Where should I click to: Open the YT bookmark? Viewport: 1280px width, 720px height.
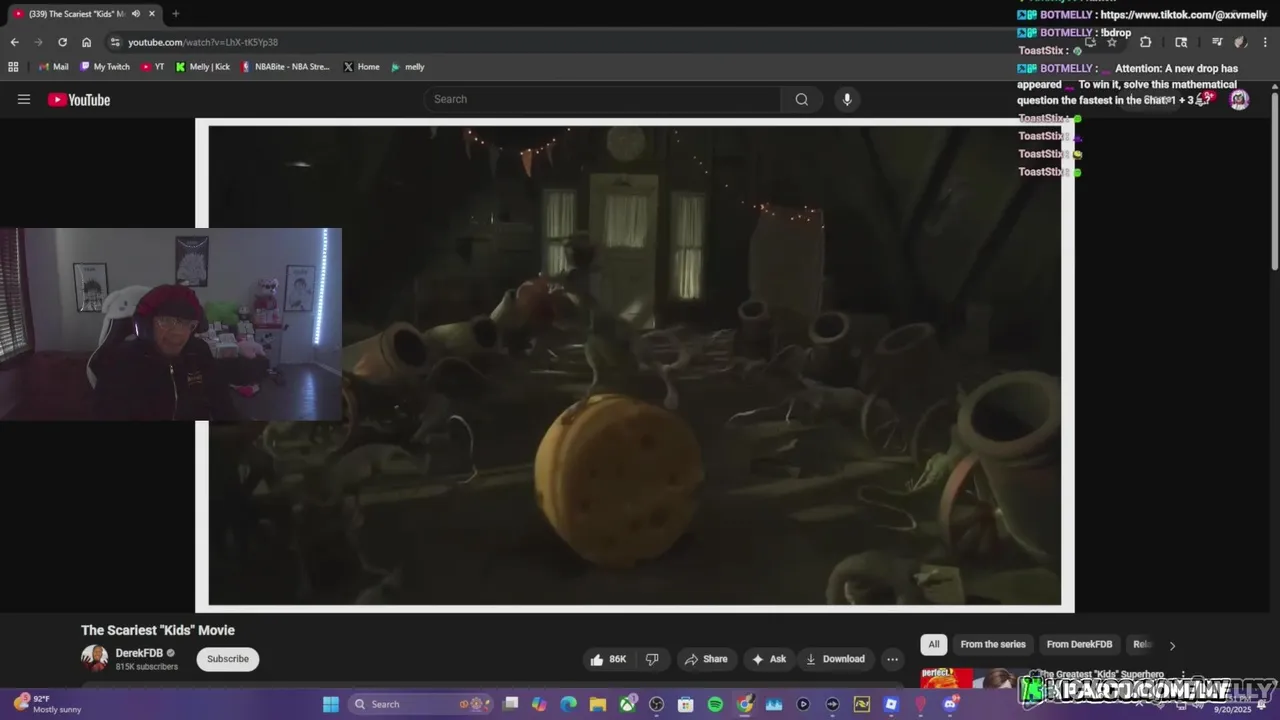pyautogui.click(x=153, y=67)
